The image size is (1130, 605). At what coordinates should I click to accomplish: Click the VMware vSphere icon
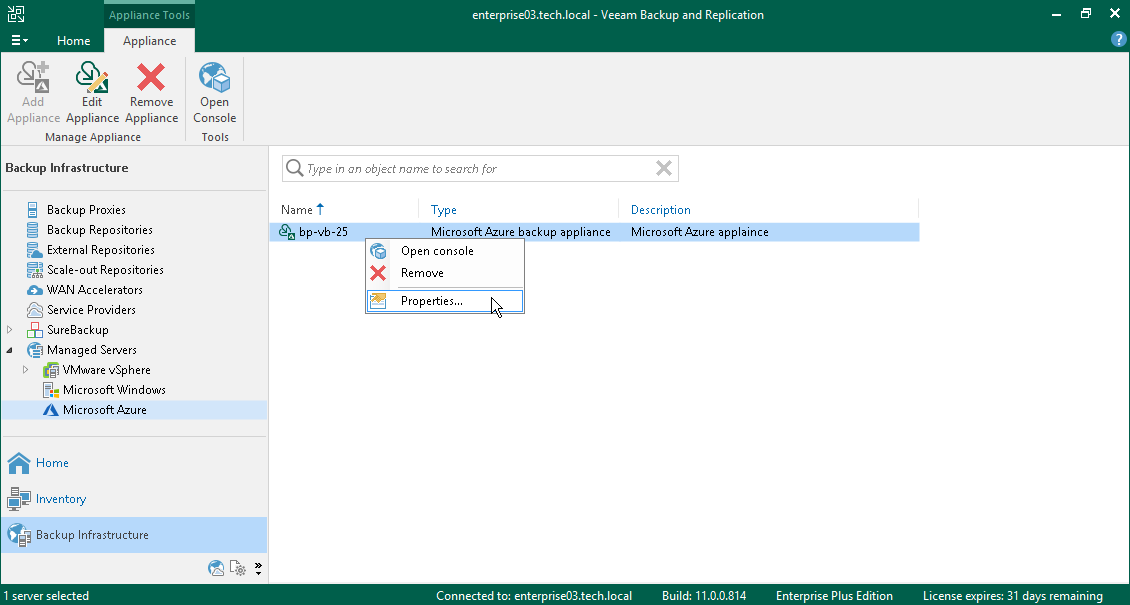(50, 370)
